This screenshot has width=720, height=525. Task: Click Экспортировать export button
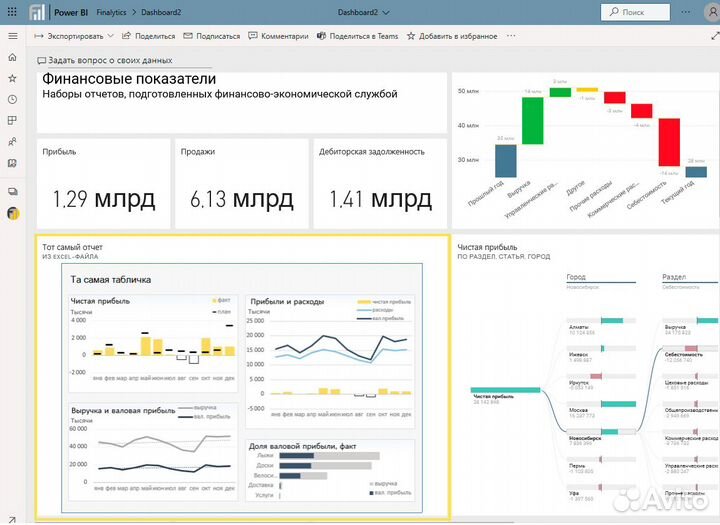pyautogui.click(x=69, y=36)
